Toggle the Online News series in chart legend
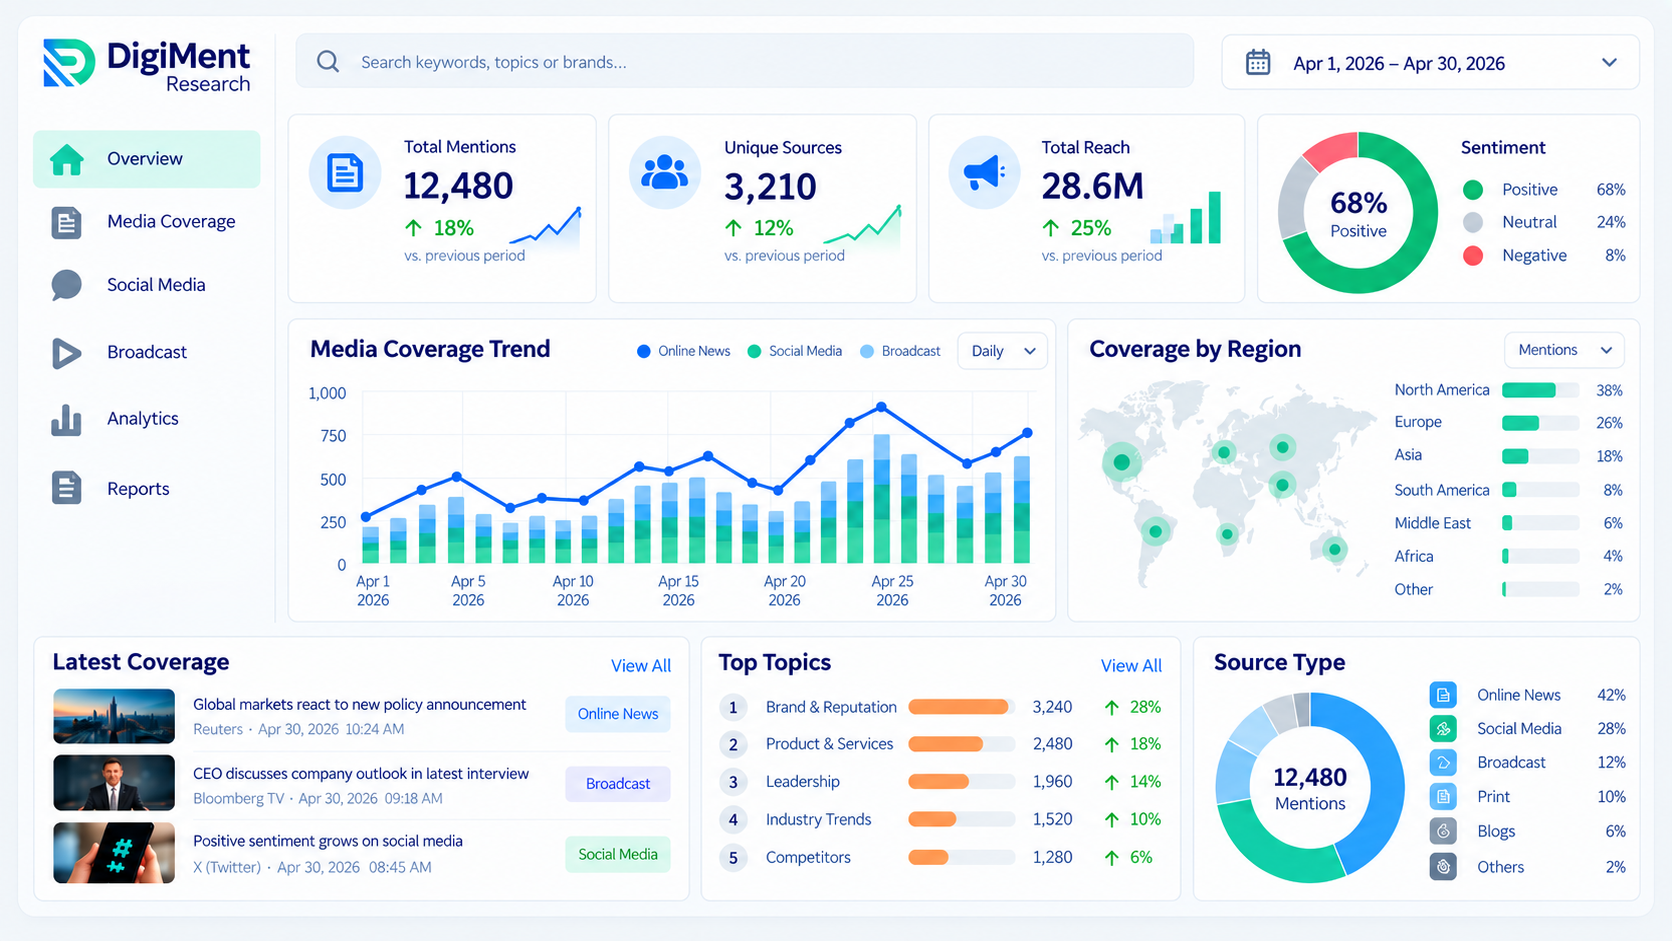 point(683,351)
